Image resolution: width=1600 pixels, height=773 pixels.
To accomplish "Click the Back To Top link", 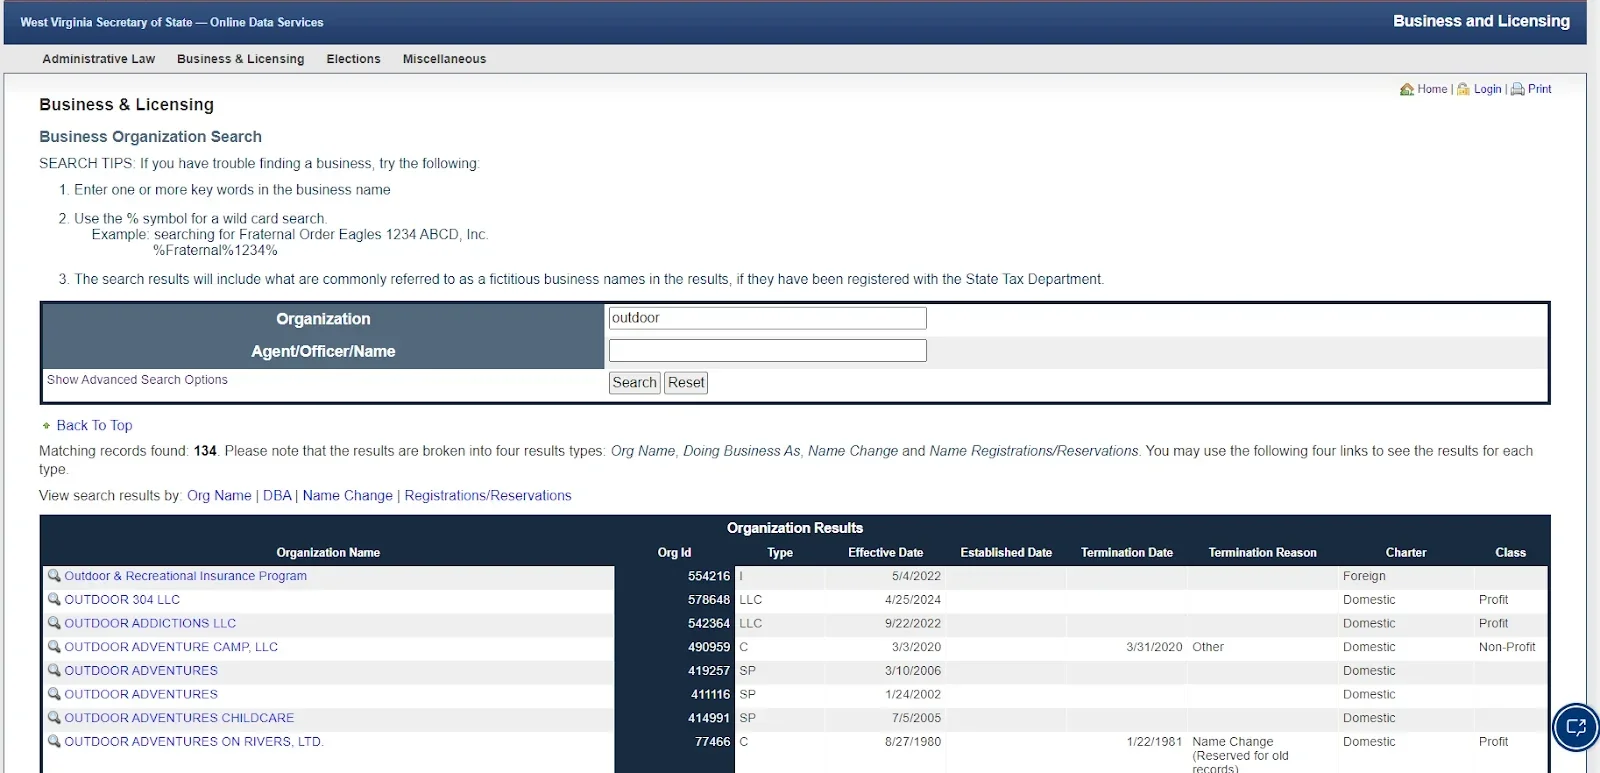I will 94,426.
